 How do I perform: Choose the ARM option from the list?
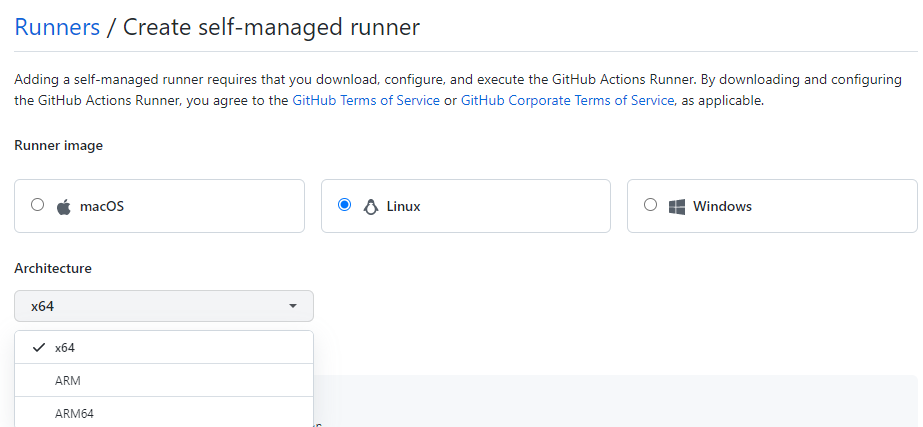pyautogui.click(x=164, y=380)
